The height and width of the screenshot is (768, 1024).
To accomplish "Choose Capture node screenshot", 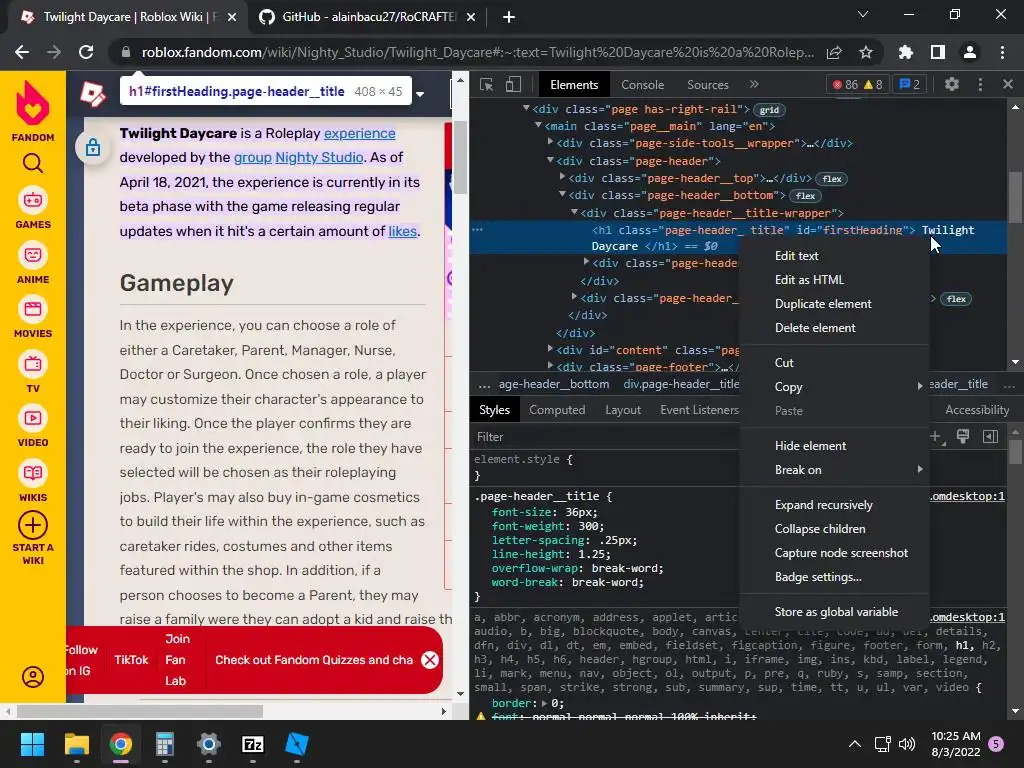I will pos(835,552).
